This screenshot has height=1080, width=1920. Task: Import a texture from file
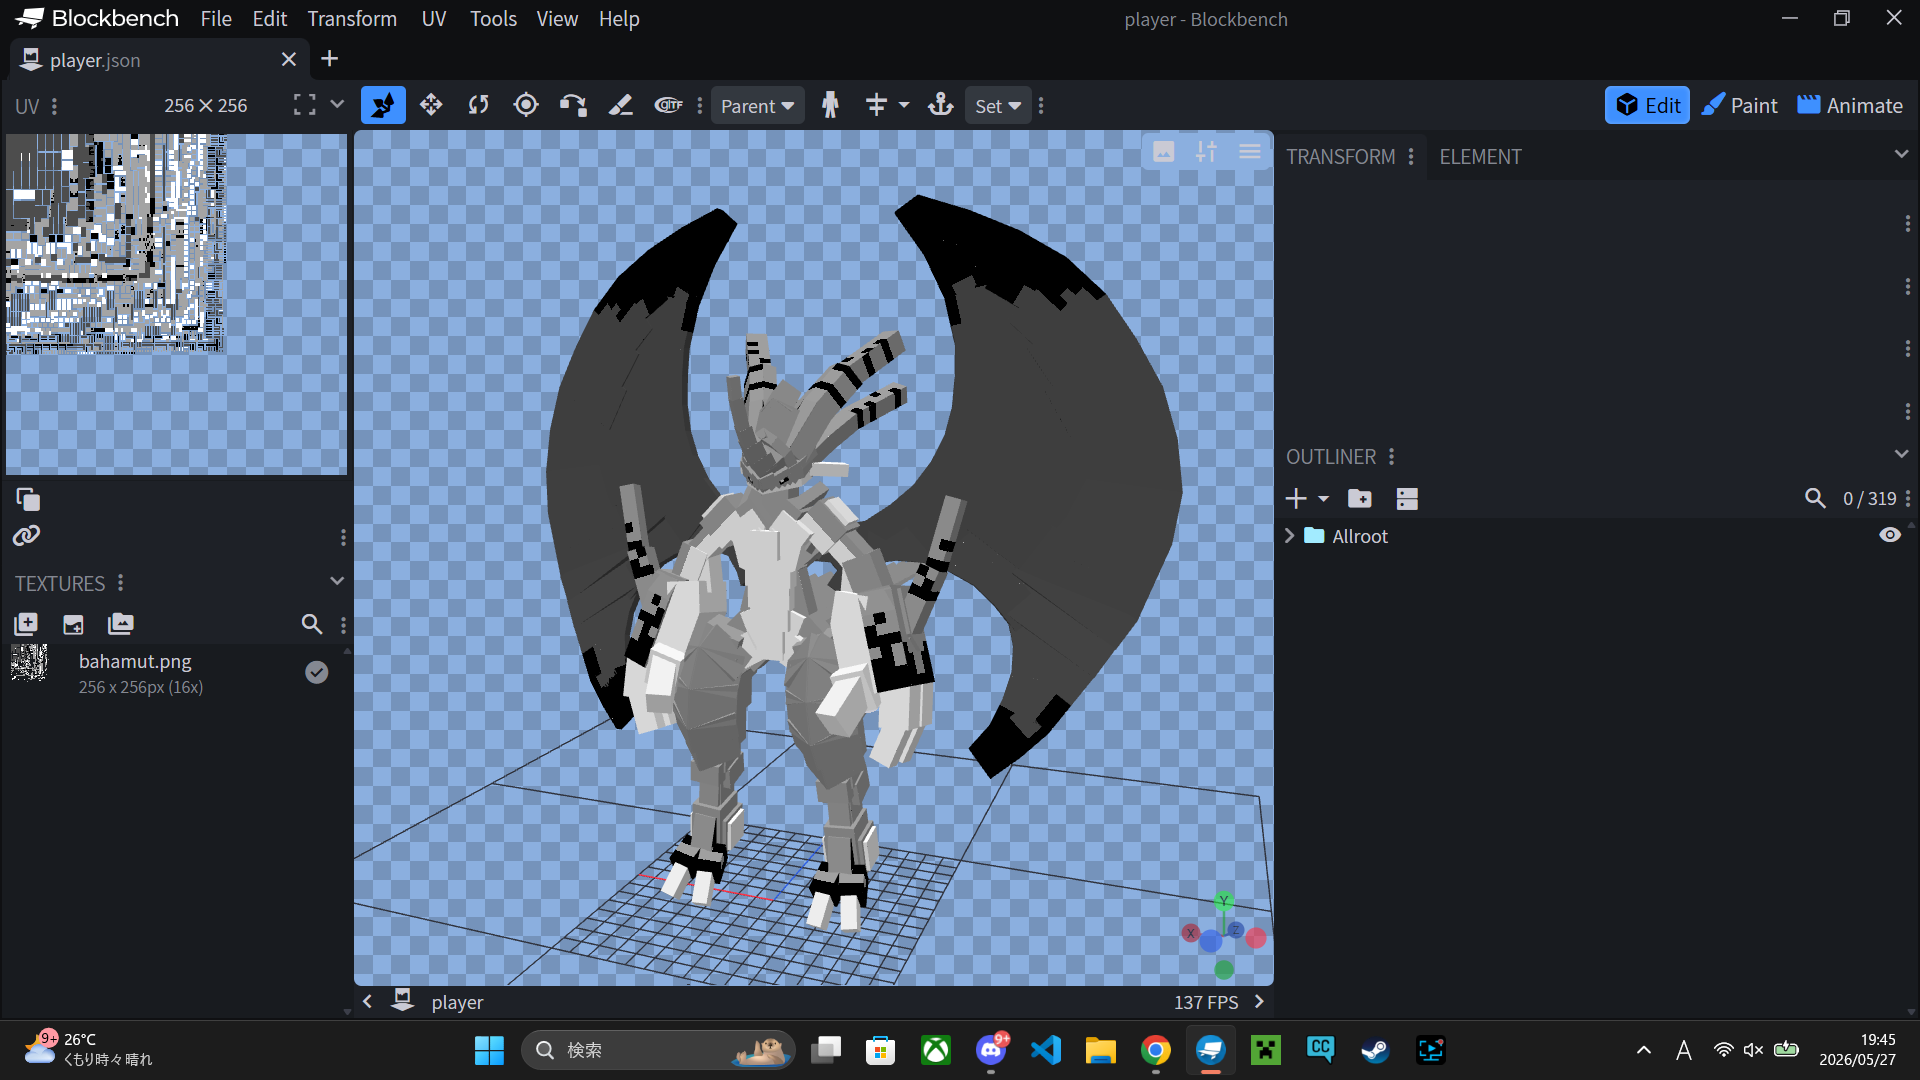[x=73, y=624]
